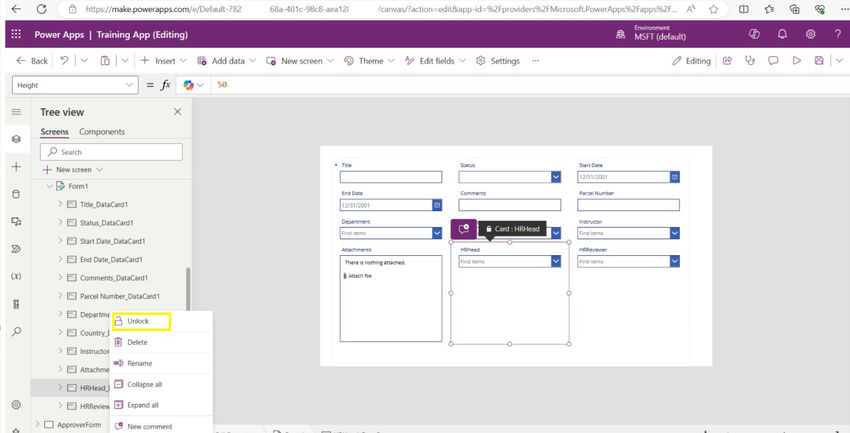Click the Paste clipboard icon
The height and width of the screenshot is (433, 850).
(x=106, y=61)
